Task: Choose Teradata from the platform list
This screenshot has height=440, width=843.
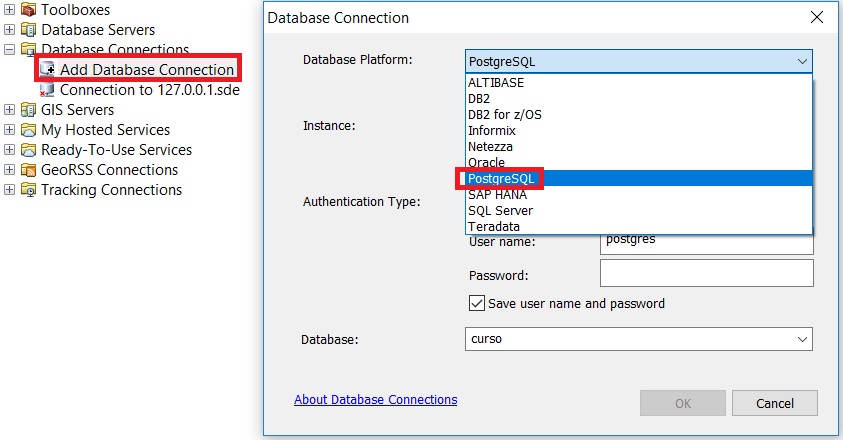Action: (x=639, y=226)
